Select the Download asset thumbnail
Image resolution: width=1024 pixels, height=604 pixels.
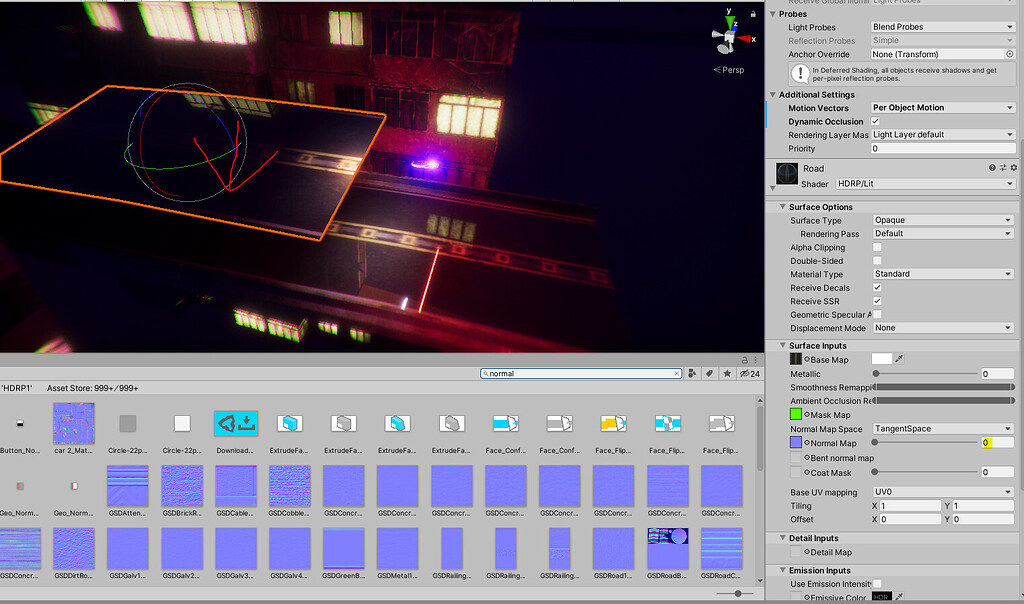[234, 424]
